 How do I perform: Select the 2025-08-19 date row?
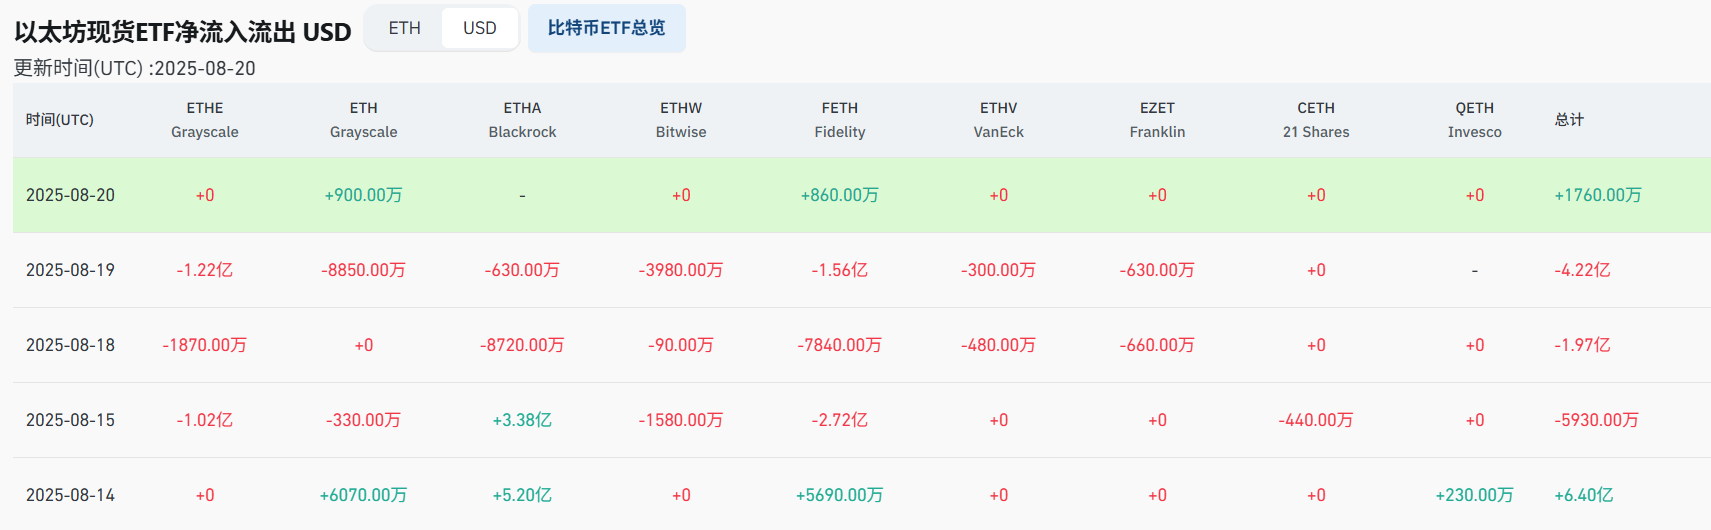pos(70,270)
